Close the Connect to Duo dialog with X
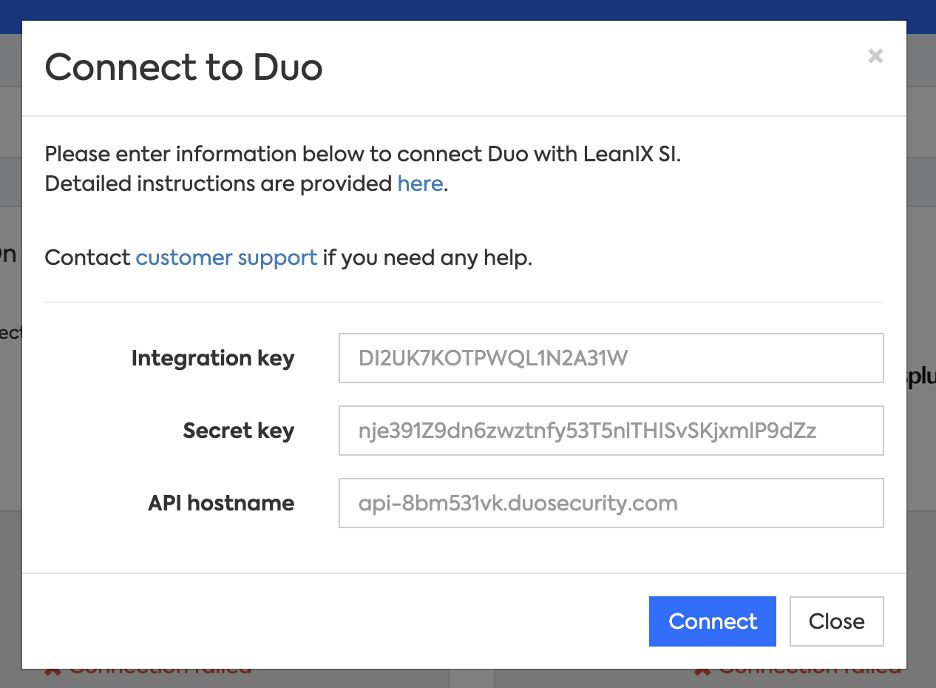This screenshot has width=936, height=688. click(x=875, y=56)
